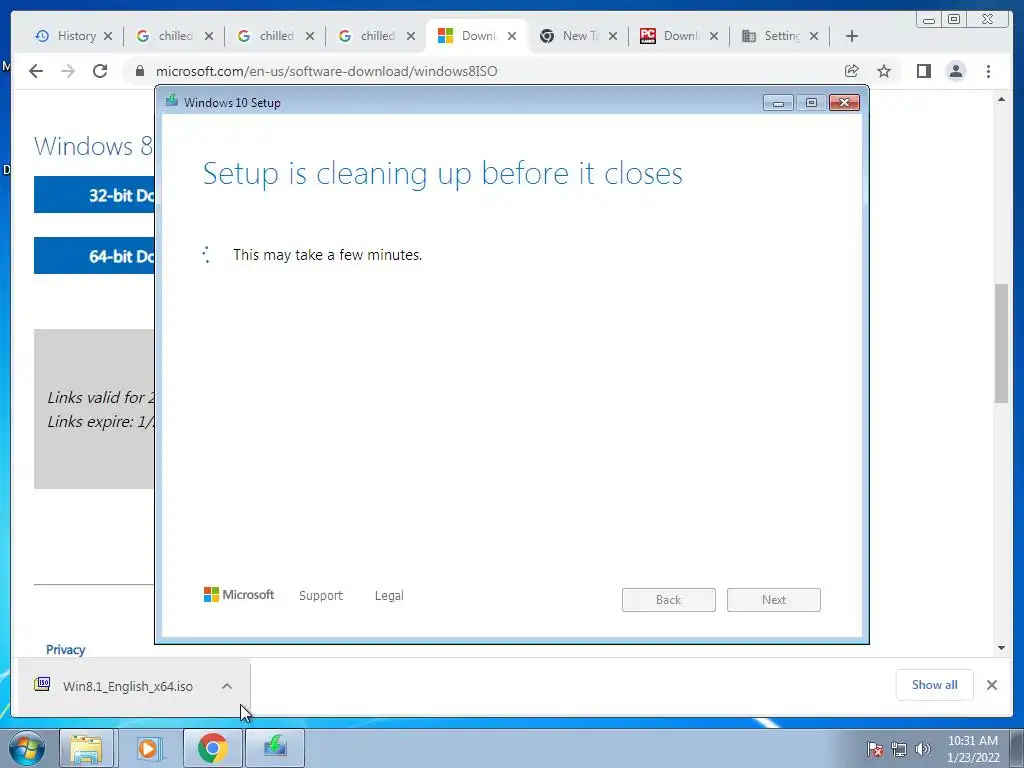Screen dimensions: 1024x768
Task: Select the Microsoft Download tab
Action: click(x=477, y=36)
